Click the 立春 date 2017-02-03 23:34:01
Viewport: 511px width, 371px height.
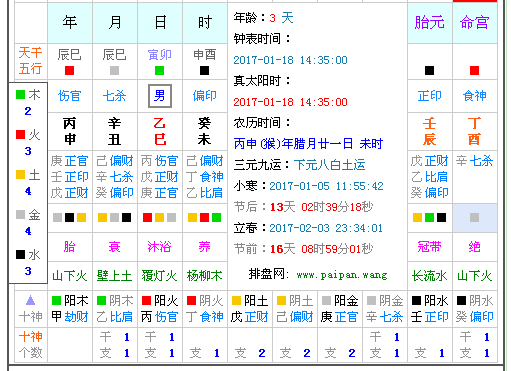coord(326,228)
